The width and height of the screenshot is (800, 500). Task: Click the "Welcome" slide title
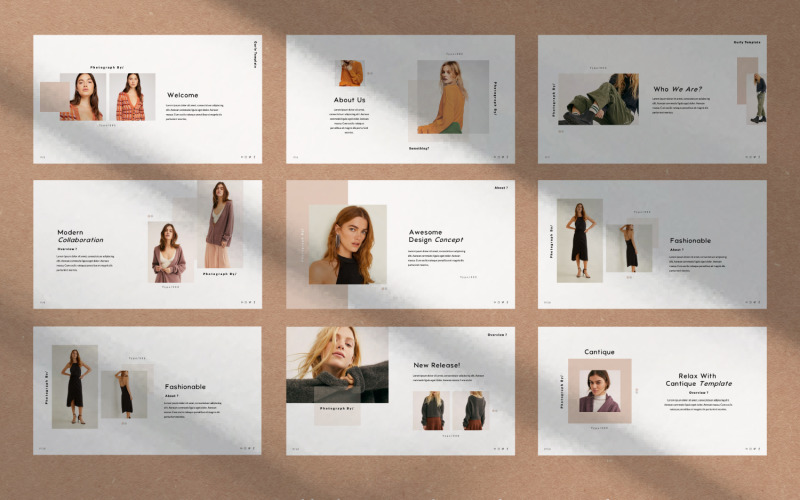[x=183, y=95]
